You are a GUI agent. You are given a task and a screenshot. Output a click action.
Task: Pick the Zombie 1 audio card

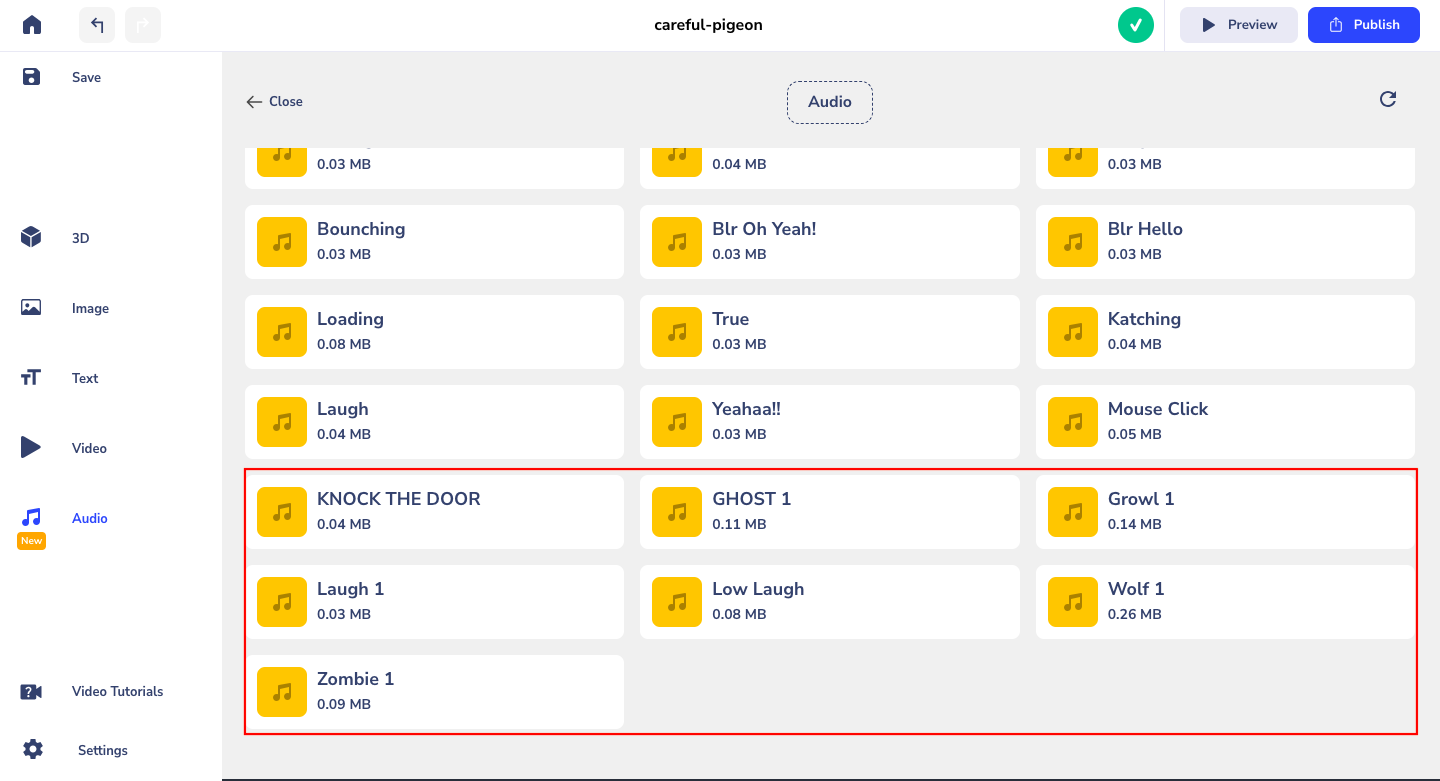pyautogui.click(x=434, y=691)
